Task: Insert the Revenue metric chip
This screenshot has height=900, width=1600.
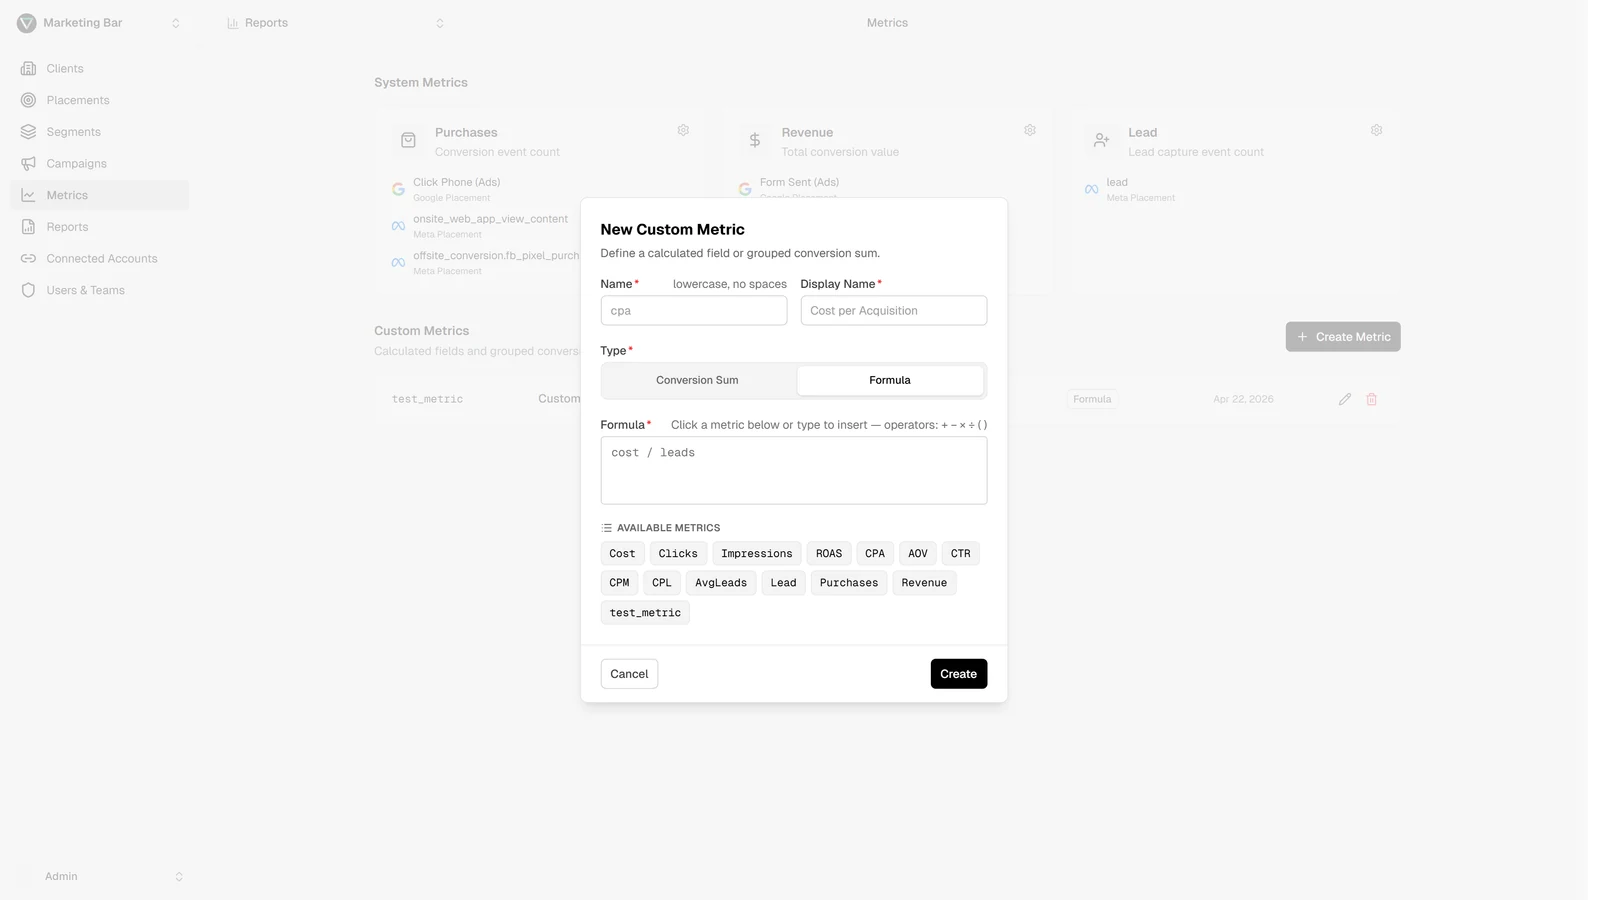Action: [924, 583]
